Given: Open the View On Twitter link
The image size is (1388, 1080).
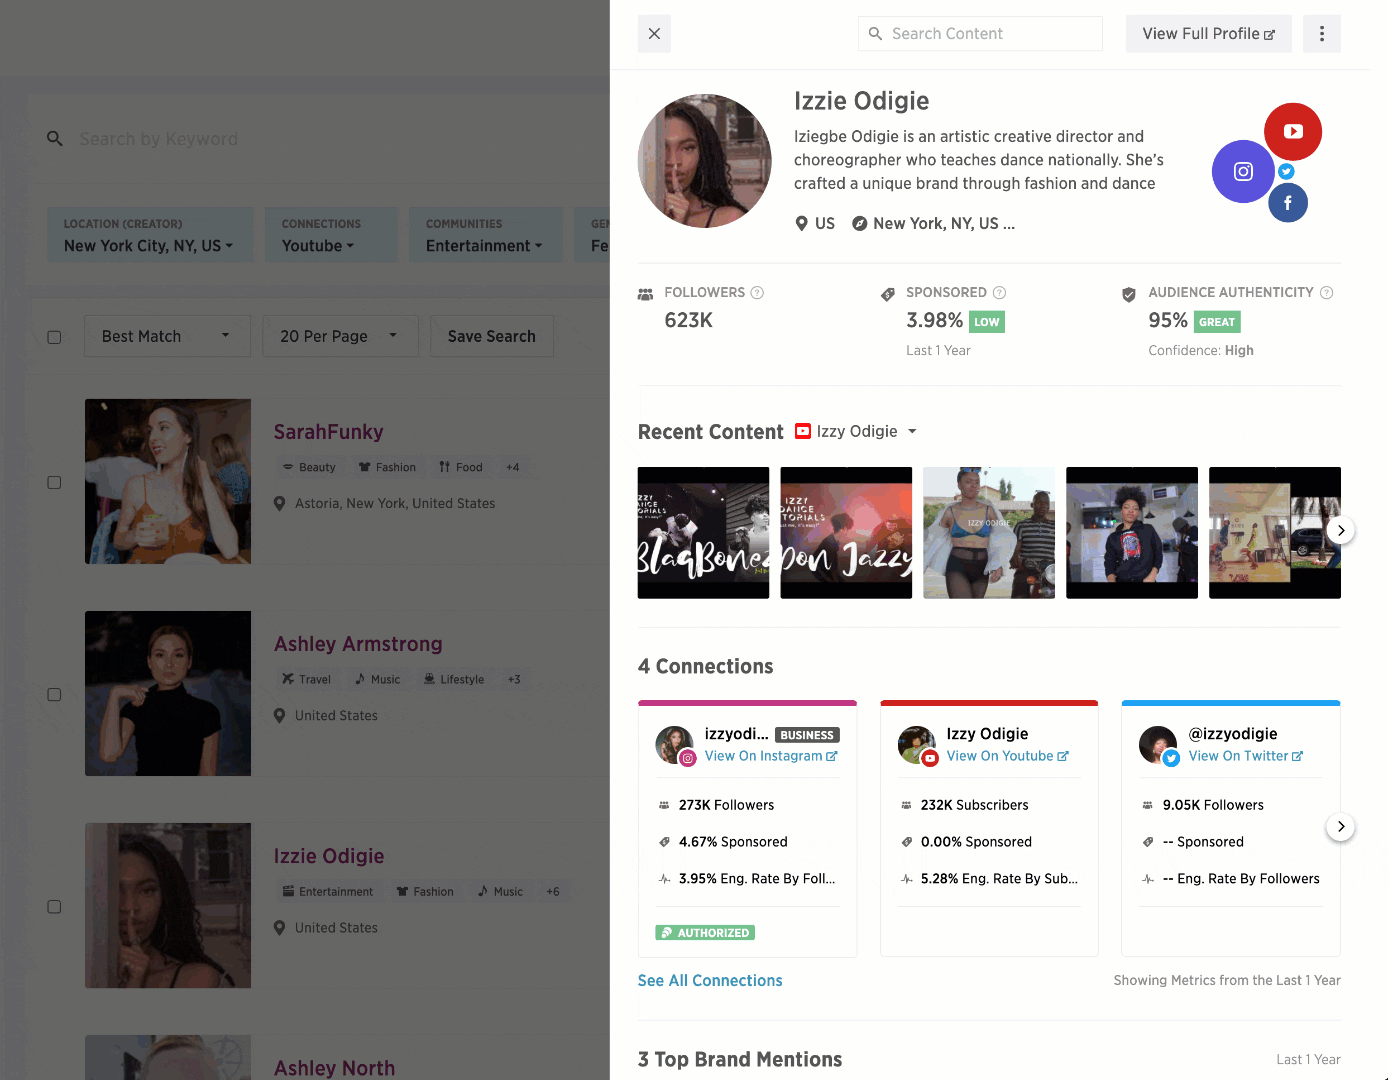Looking at the screenshot, I should pos(1246,756).
